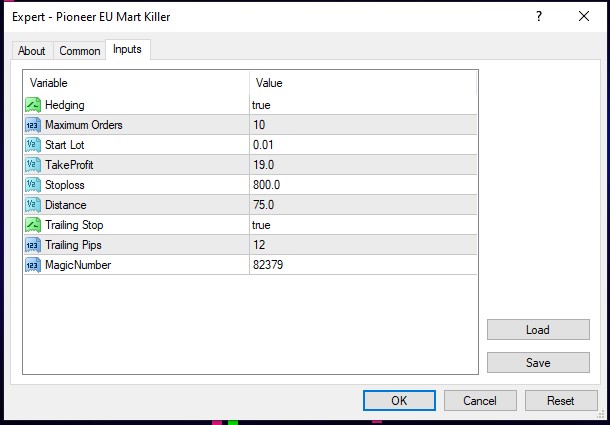Select the Trailing Pips variable name
The width and height of the screenshot is (610, 425).
[x=73, y=245]
